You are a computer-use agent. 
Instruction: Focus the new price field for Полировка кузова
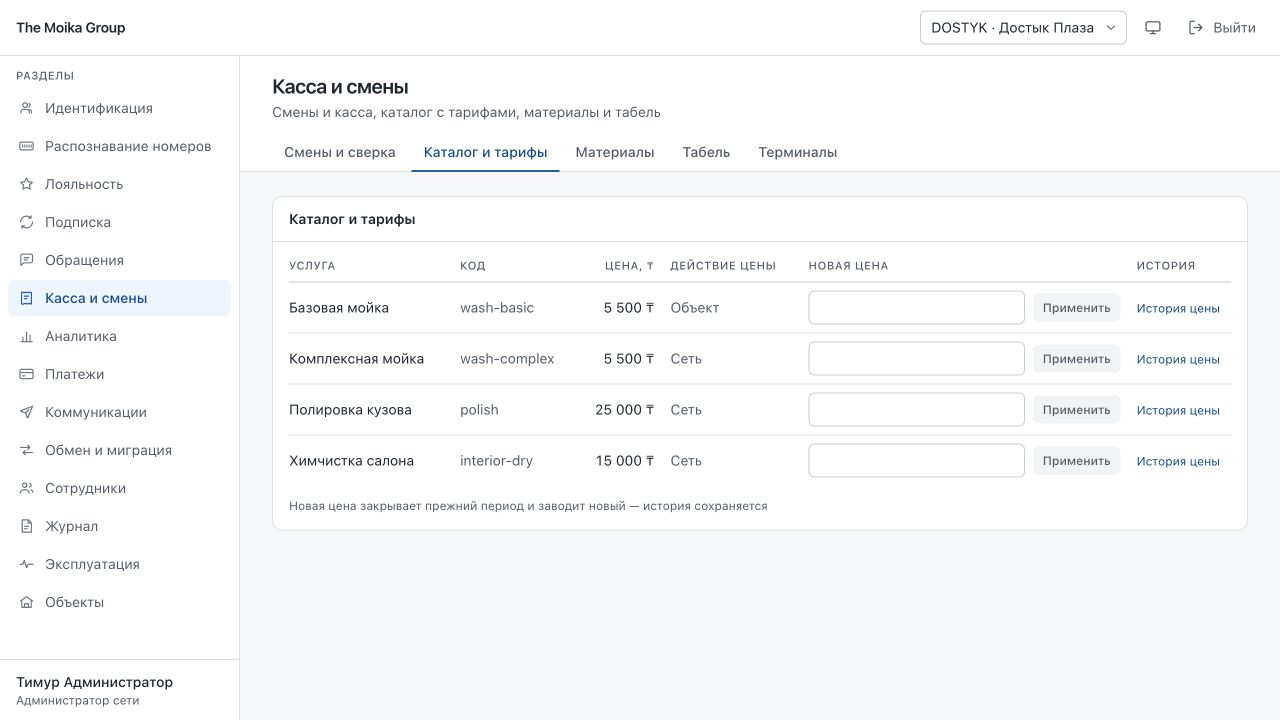(917, 410)
